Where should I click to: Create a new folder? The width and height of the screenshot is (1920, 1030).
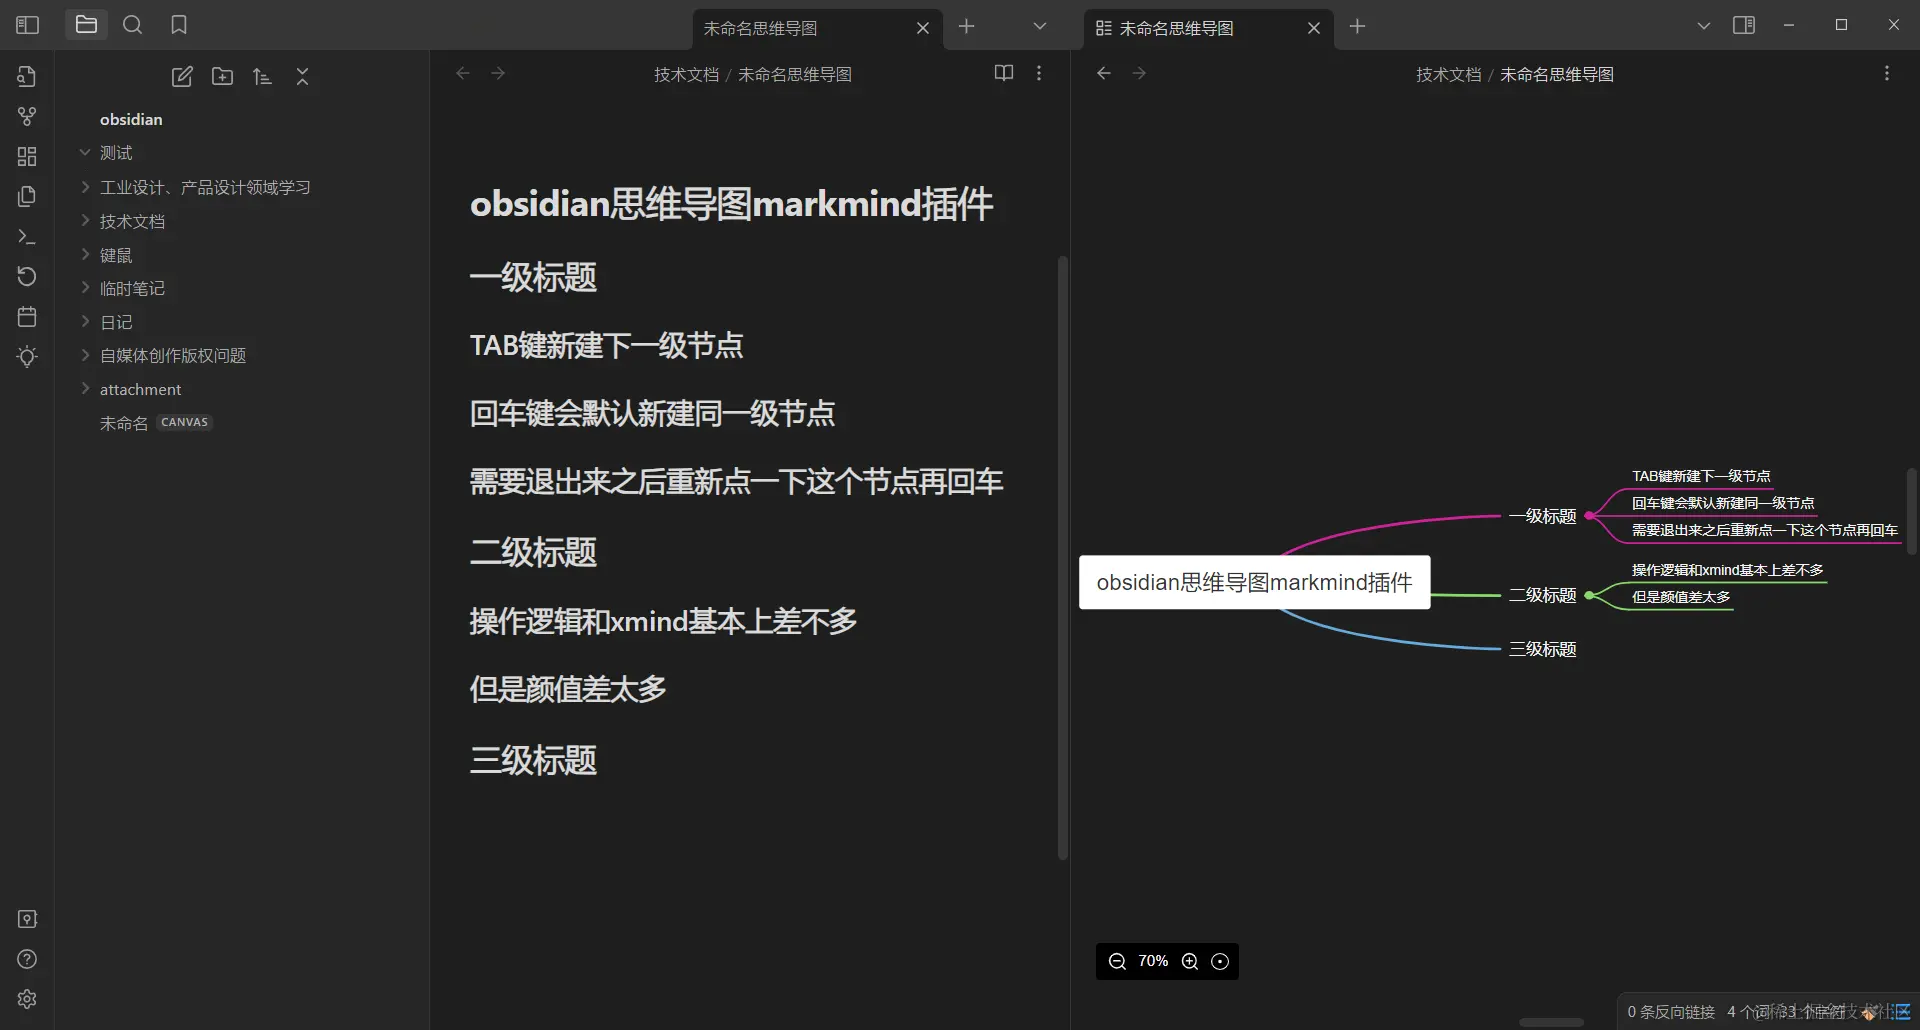tap(222, 77)
